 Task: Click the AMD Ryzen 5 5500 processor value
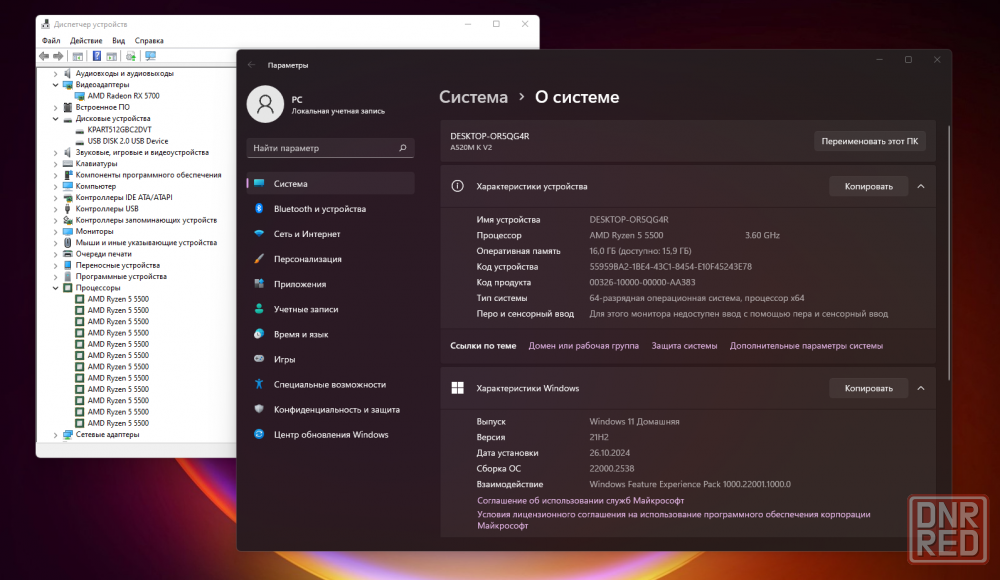coord(626,235)
